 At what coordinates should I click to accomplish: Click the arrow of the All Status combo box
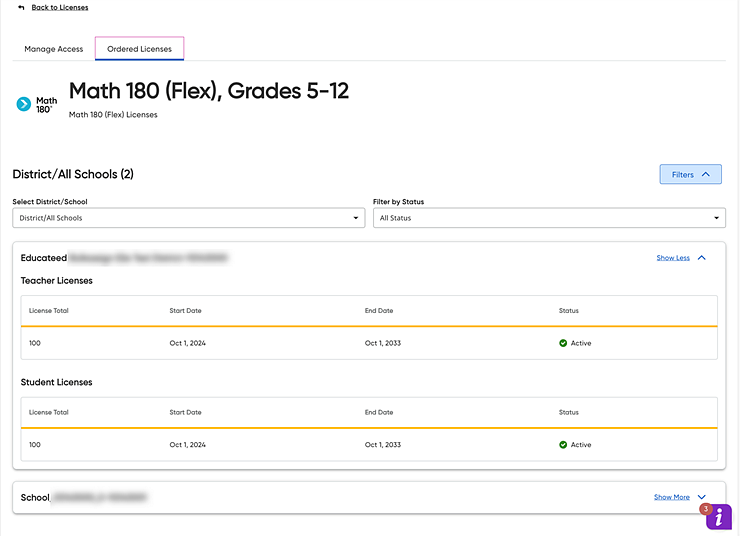pos(716,218)
